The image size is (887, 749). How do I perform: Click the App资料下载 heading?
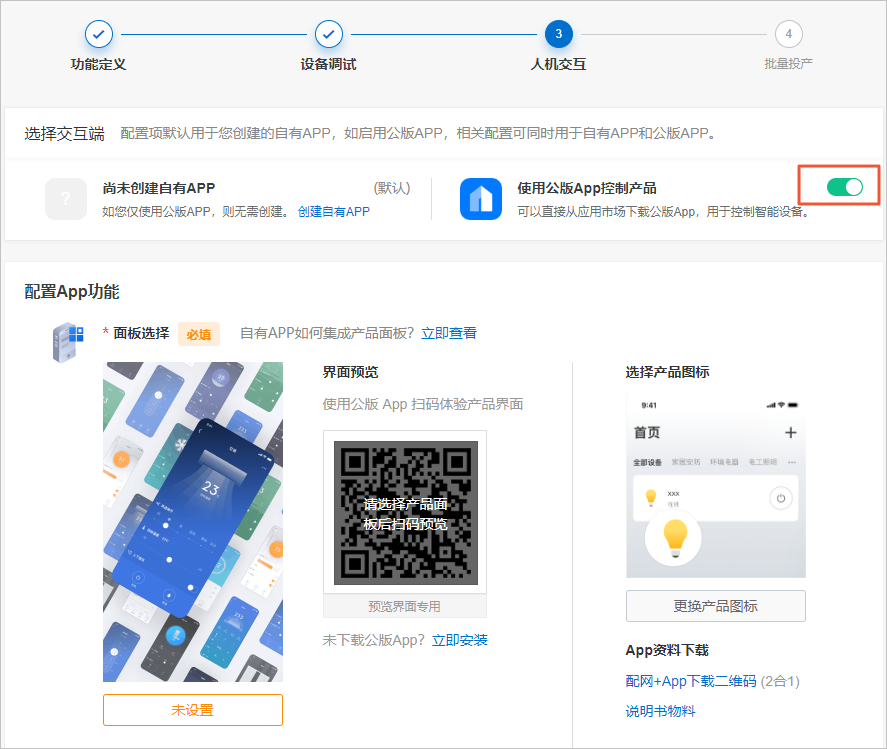click(667, 651)
